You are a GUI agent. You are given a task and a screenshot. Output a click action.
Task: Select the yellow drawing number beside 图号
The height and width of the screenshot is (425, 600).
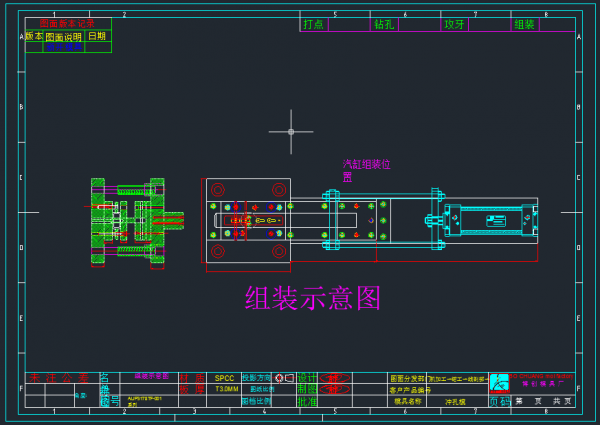click(145, 401)
